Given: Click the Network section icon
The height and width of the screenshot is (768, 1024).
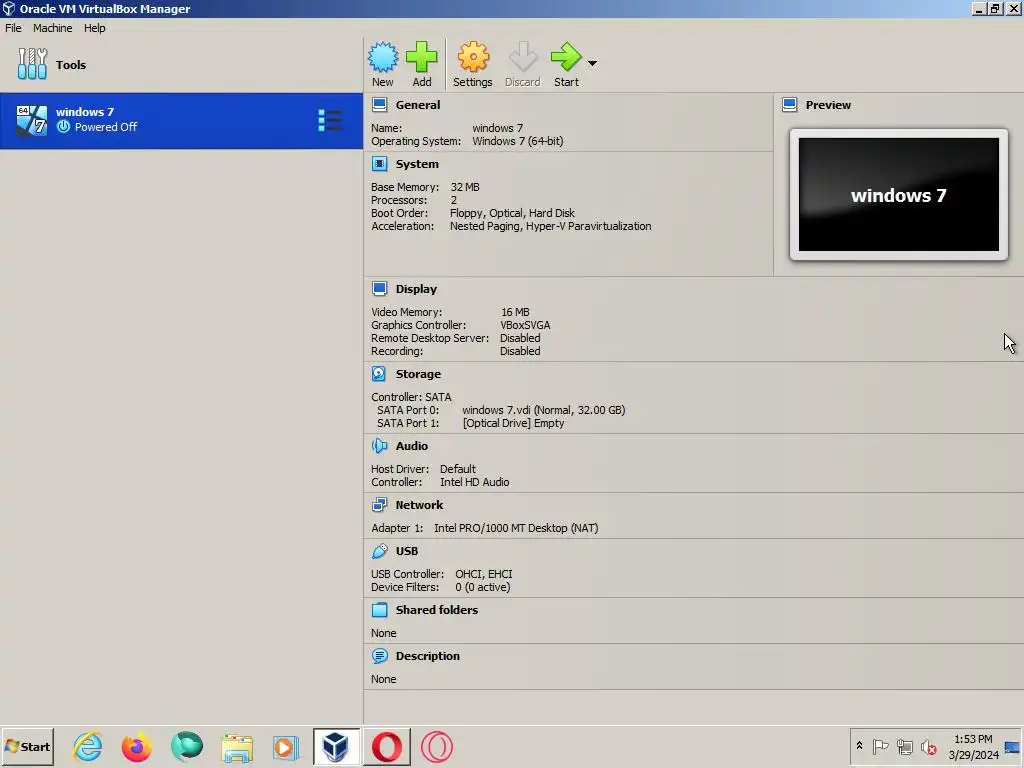Looking at the screenshot, I should coord(379,505).
